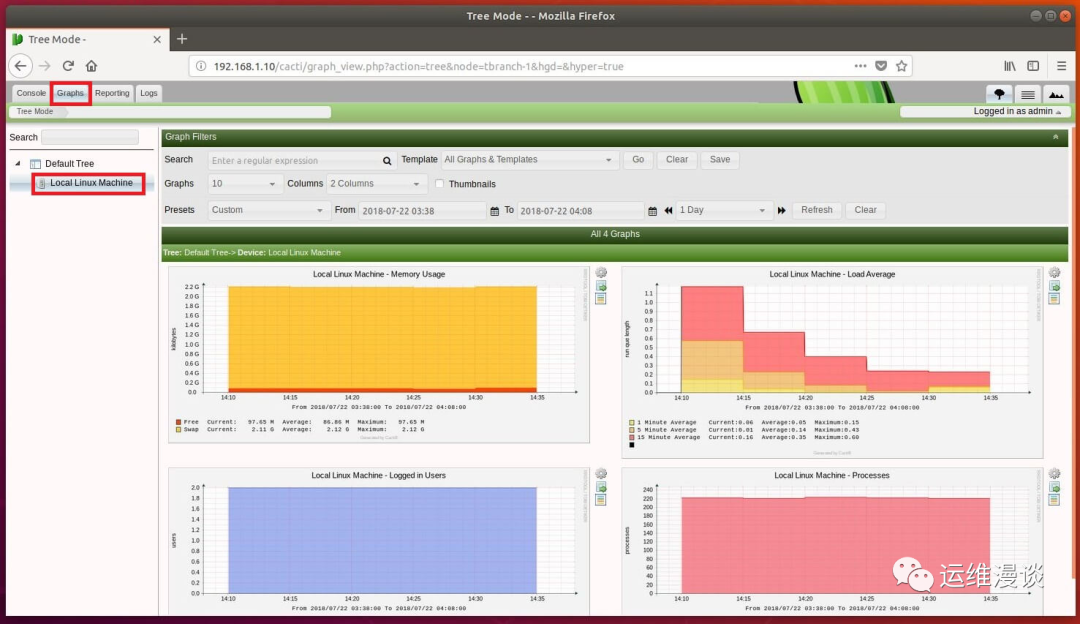Image resolution: width=1080 pixels, height=624 pixels.
Task: Reload the page in Firefox
Action: coord(68,66)
